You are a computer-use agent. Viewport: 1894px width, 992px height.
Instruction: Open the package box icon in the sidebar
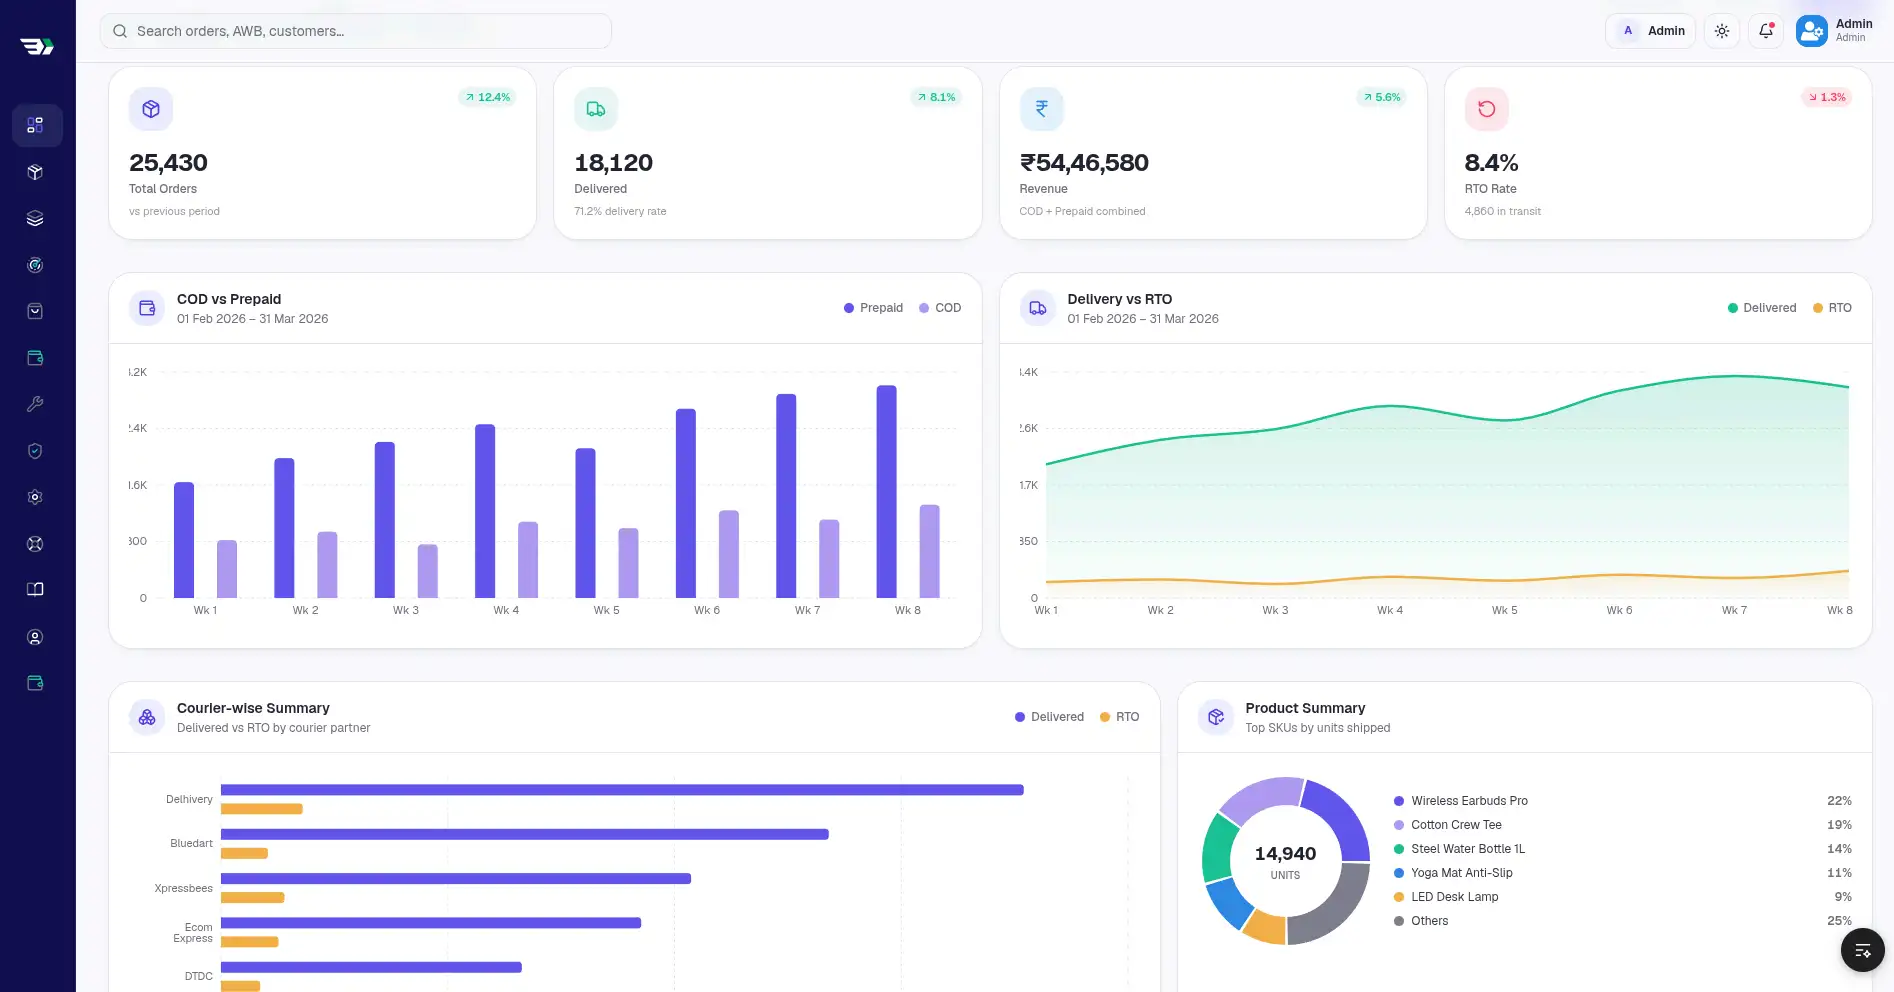tap(36, 172)
